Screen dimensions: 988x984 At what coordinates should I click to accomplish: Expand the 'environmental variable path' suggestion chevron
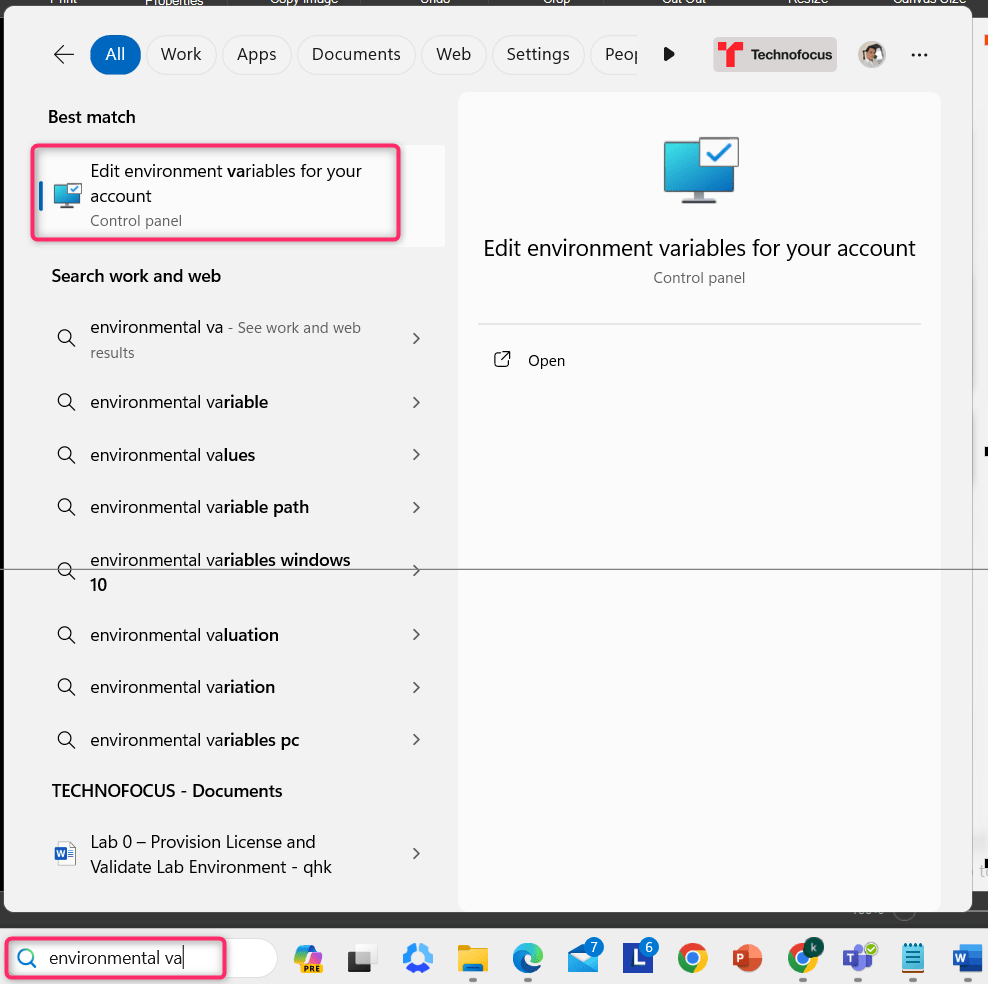(416, 508)
